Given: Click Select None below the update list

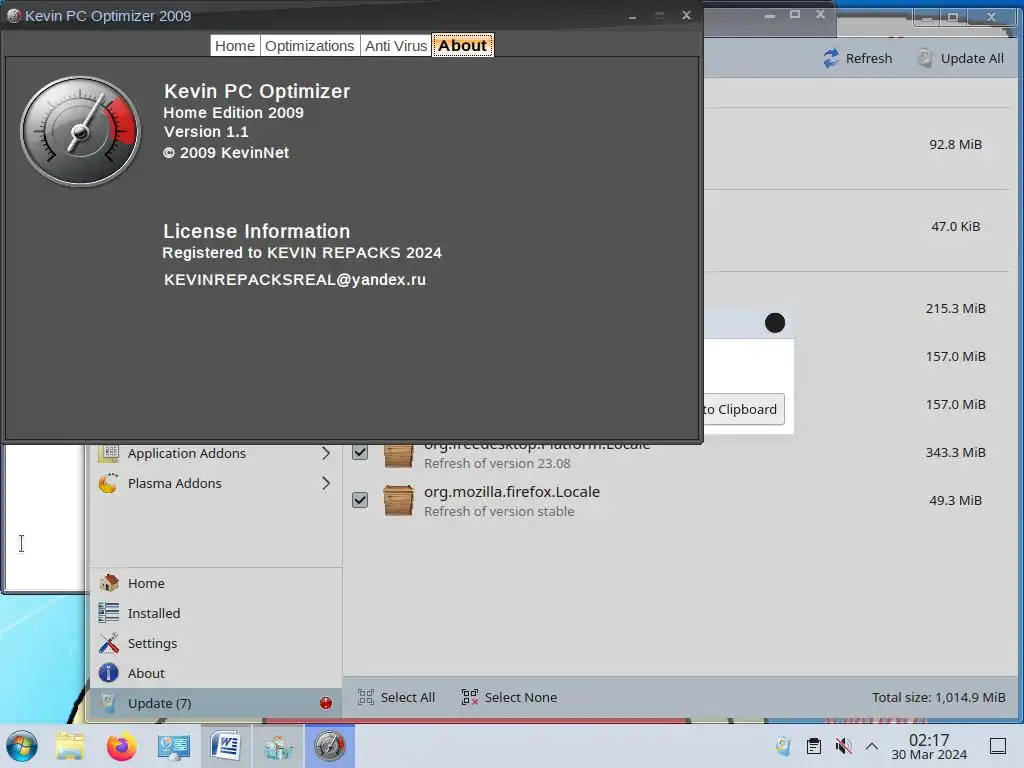Looking at the screenshot, I should [x=509, y=697].
